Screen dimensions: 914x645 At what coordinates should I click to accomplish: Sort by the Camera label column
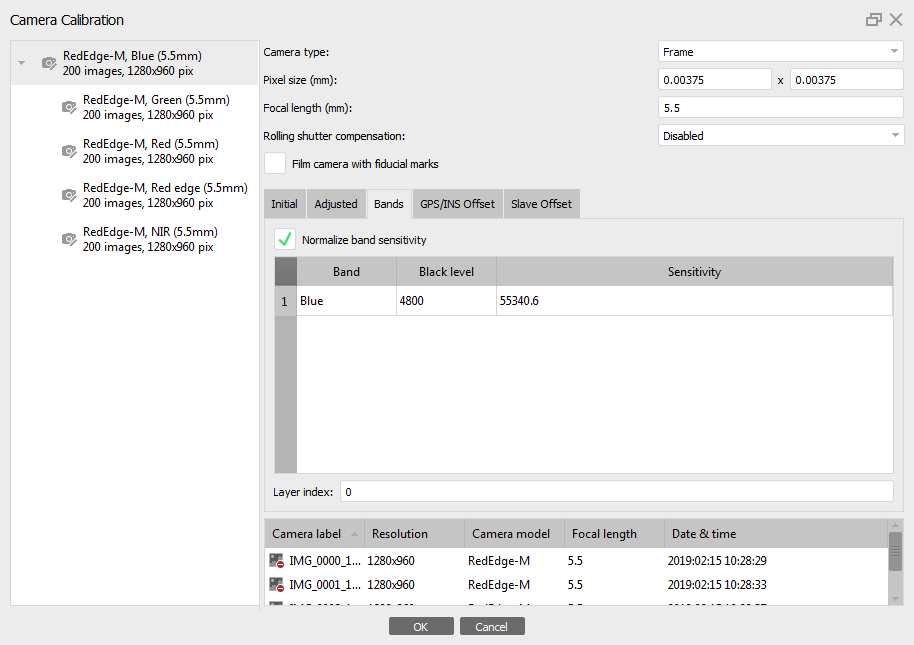(315, 533)
